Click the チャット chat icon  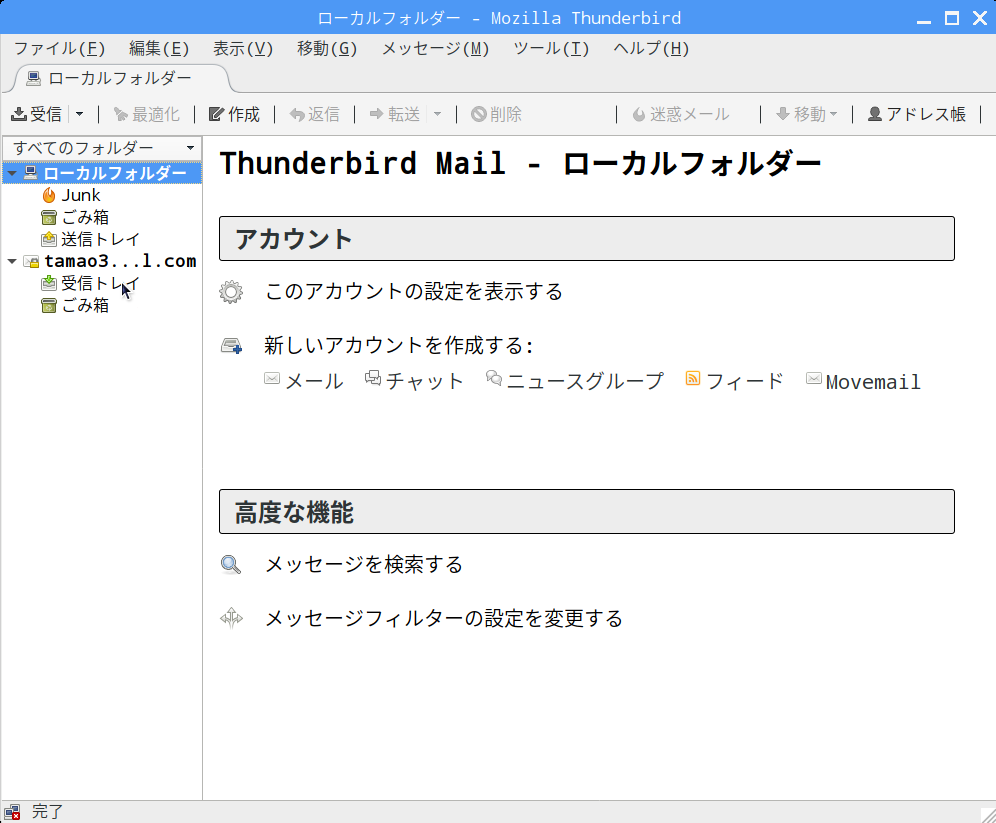point(373,378)
